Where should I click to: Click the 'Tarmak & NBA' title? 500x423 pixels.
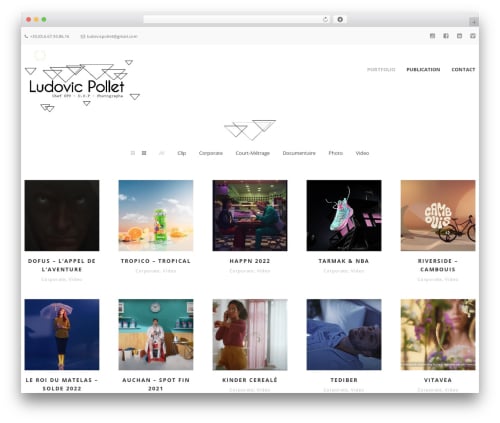(x=344, y=261)
